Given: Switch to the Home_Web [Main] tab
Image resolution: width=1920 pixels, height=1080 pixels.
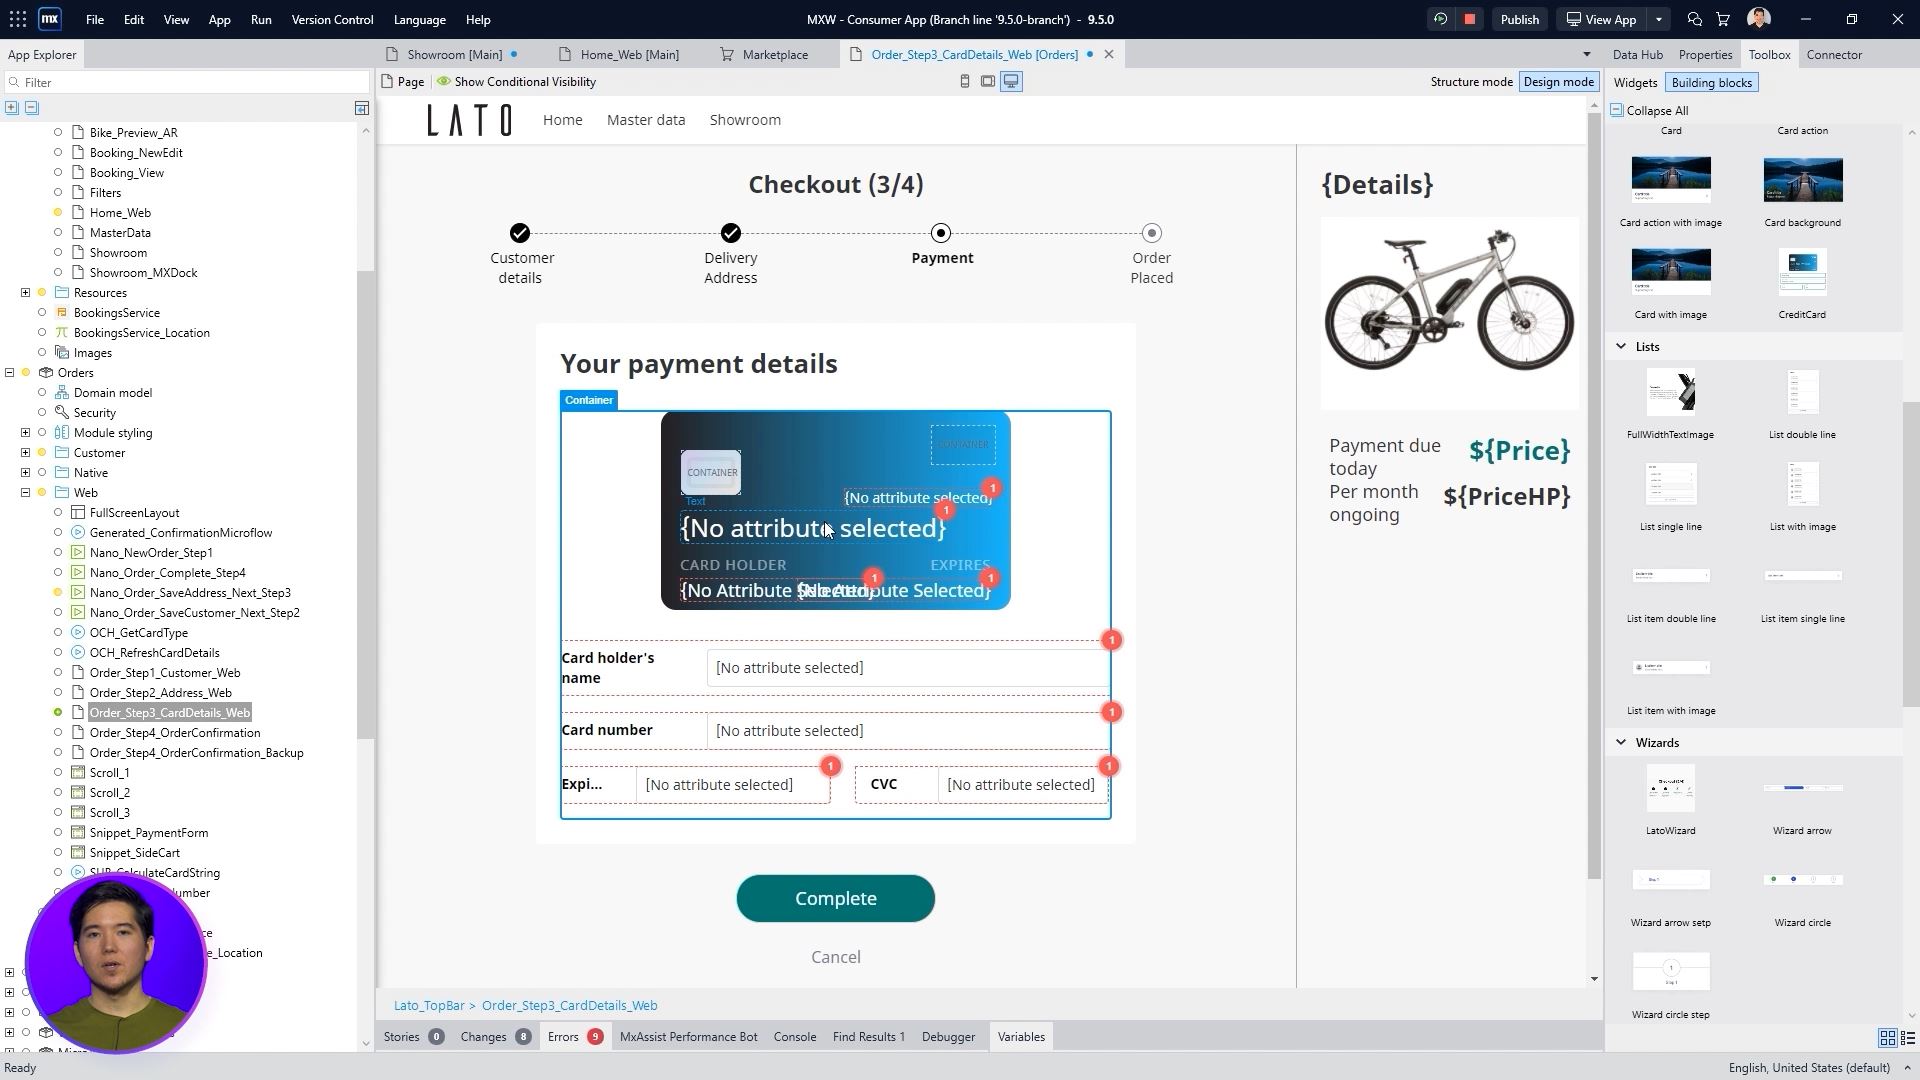Looking at the screenshot, I should coord(629,55).
